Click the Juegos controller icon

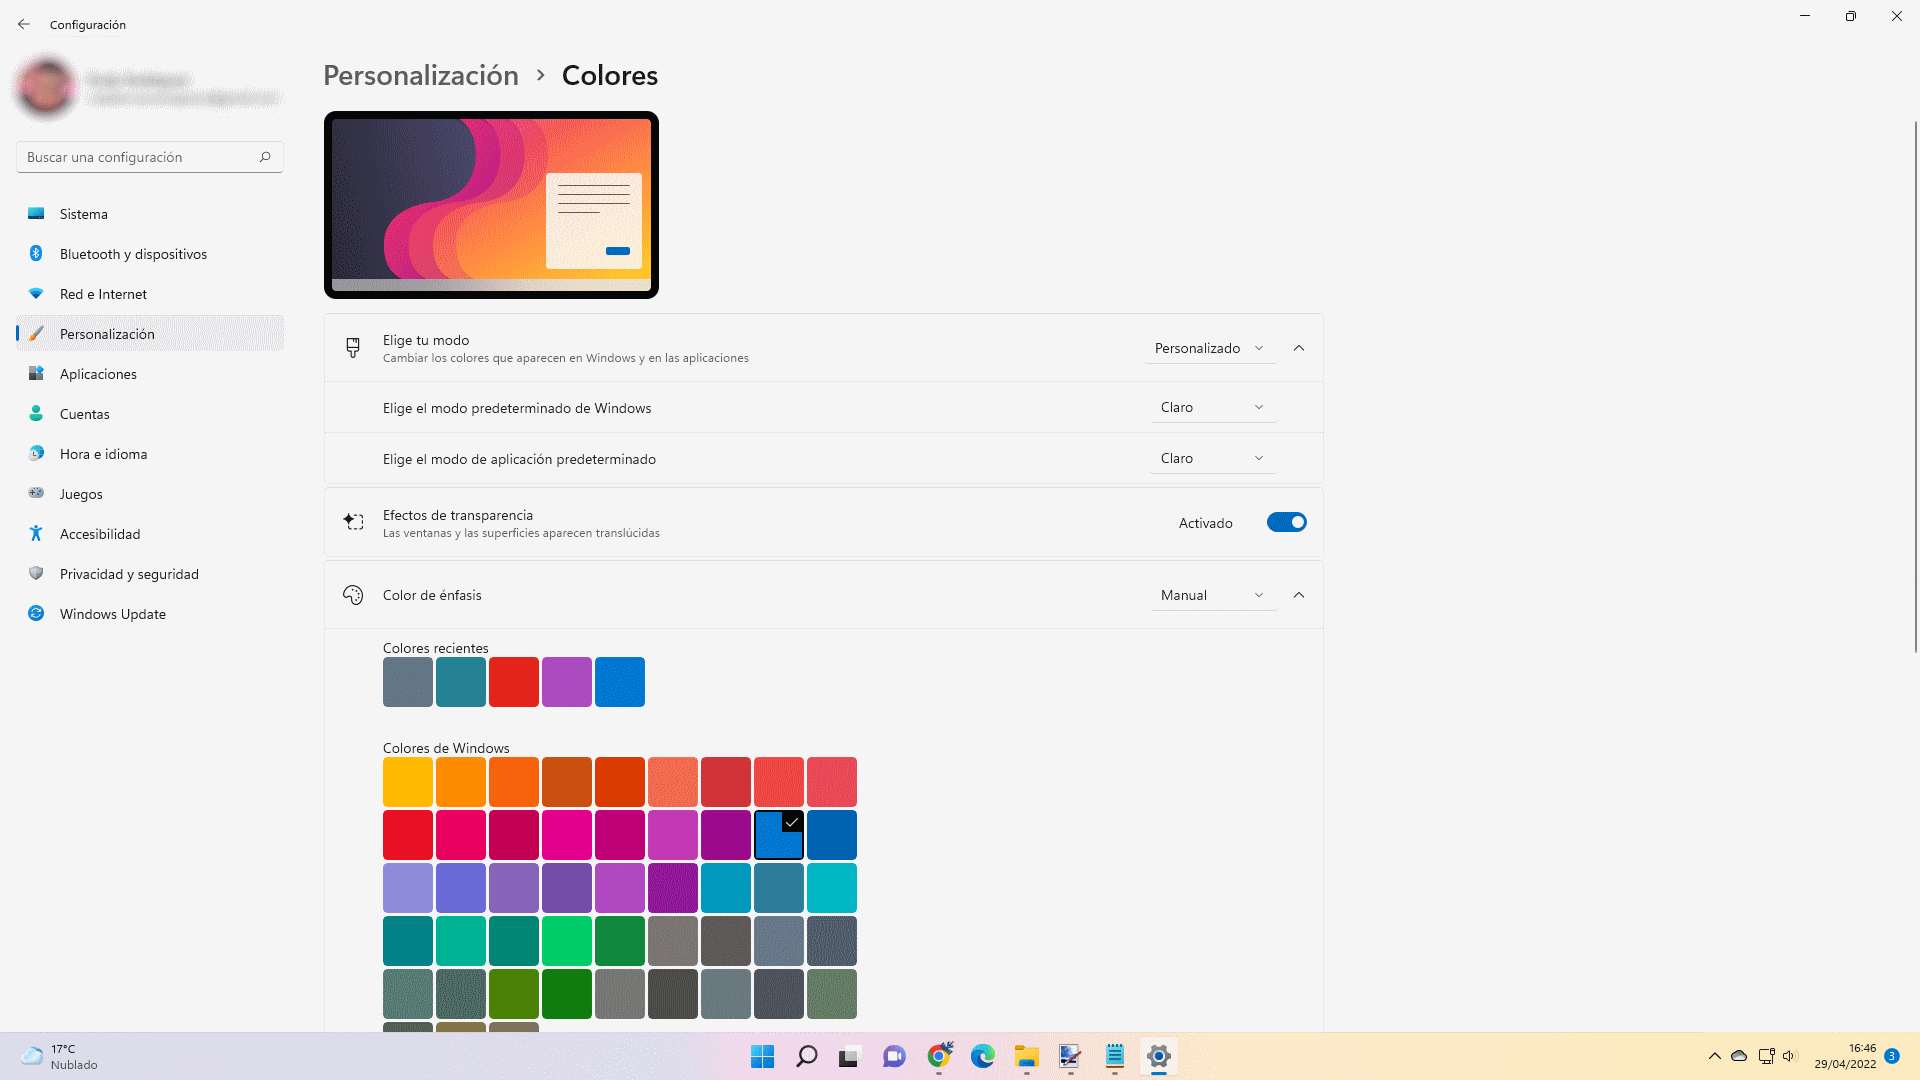36,493
